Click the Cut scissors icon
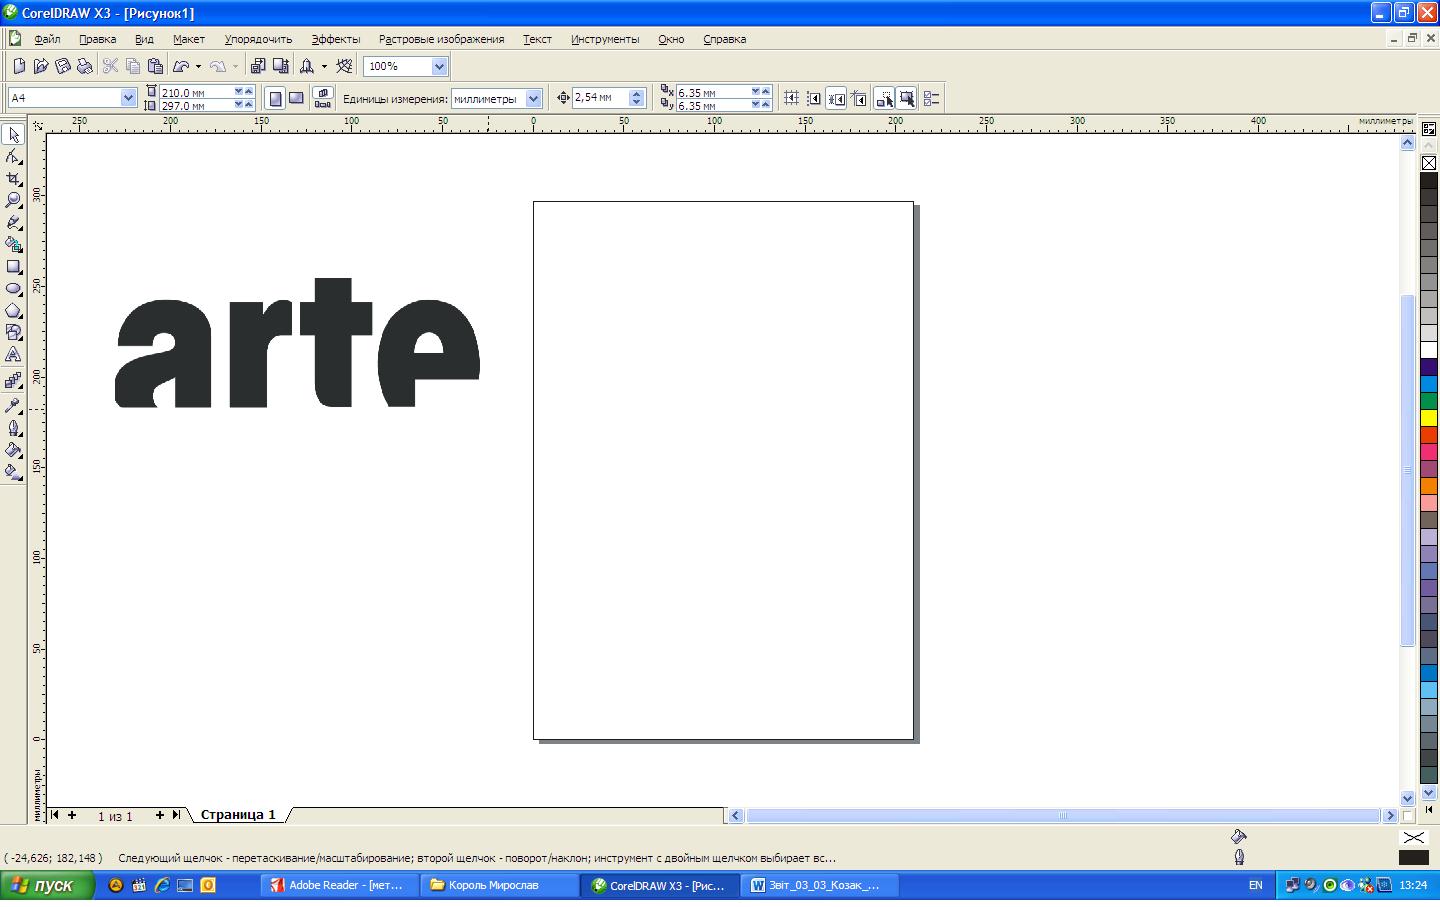The image size is (1440, 907). click(111, 66)
